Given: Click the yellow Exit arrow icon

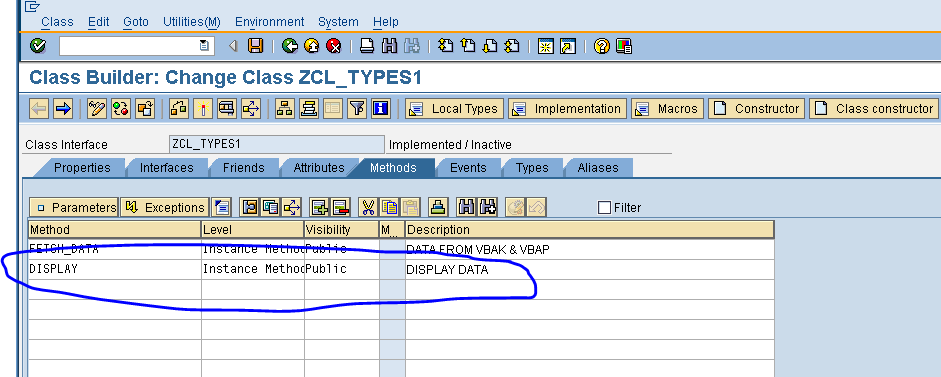Looking at the screenshot, I should 312,46.
